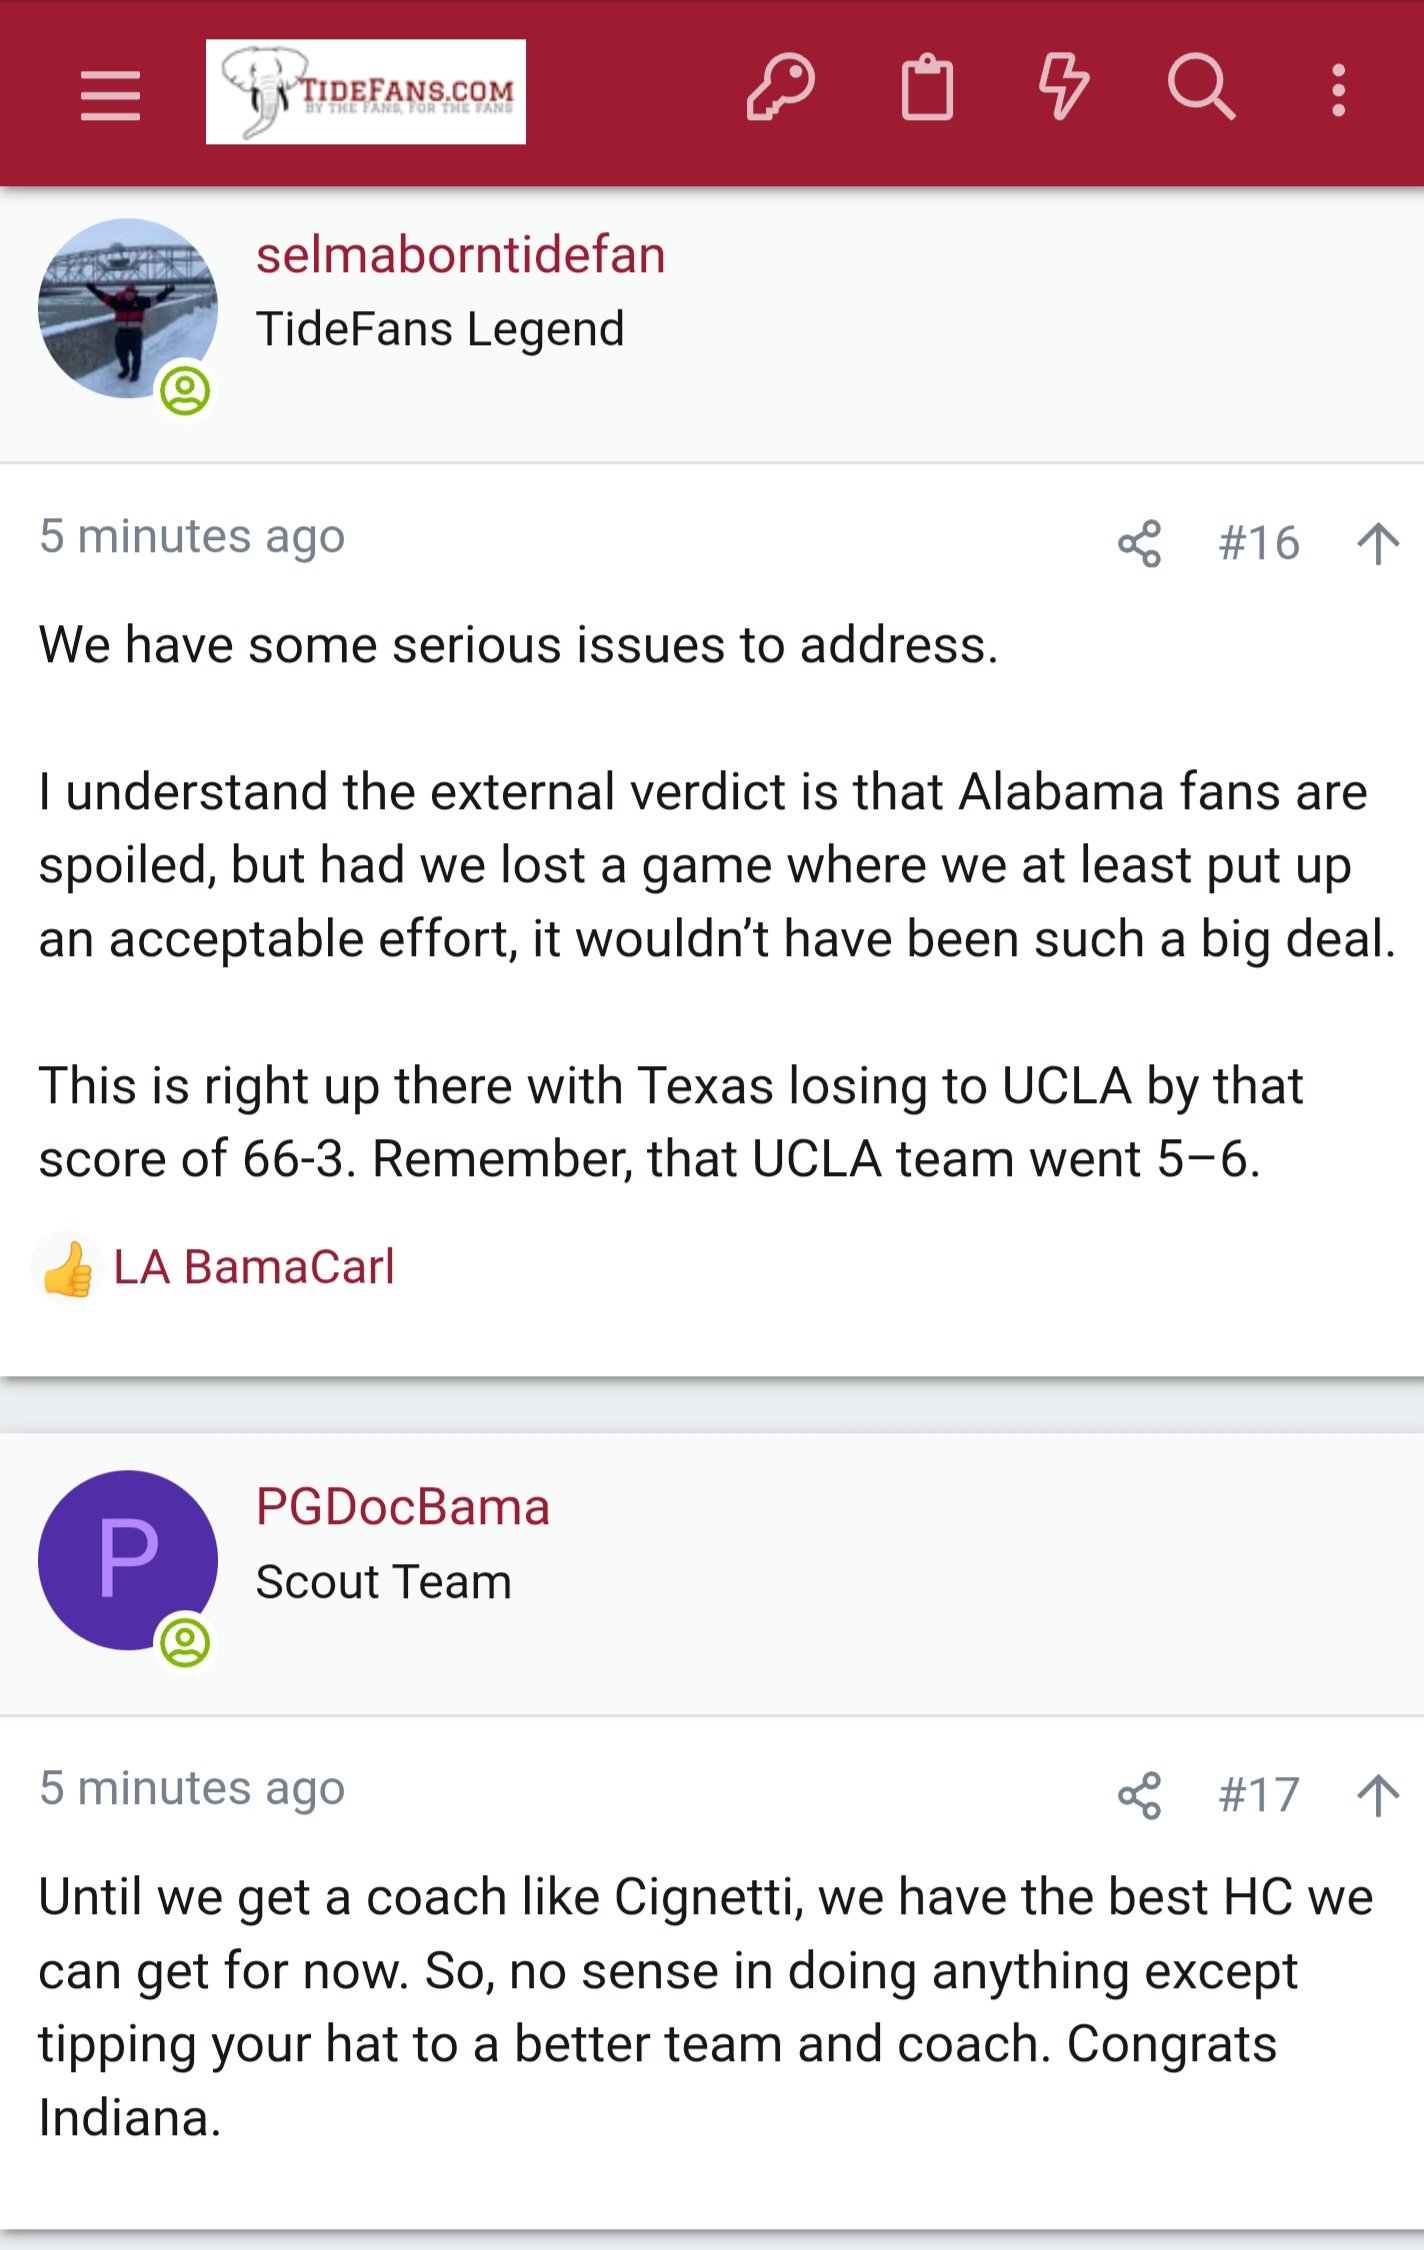Open permalink for post #17
This screenshot has height=2250, width=1424.
(x=1259, y=1796)
